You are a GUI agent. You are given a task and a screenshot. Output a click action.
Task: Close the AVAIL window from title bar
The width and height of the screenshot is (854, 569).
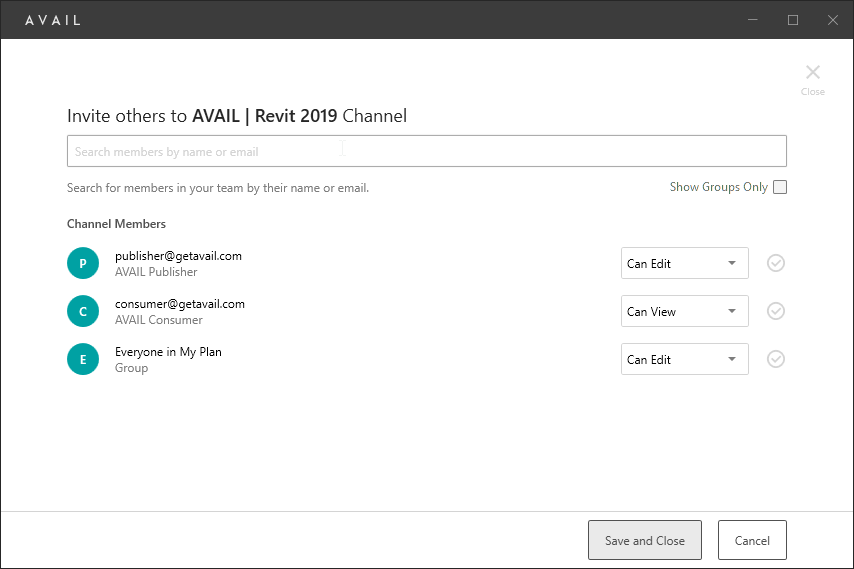click(x=833, y=20)
